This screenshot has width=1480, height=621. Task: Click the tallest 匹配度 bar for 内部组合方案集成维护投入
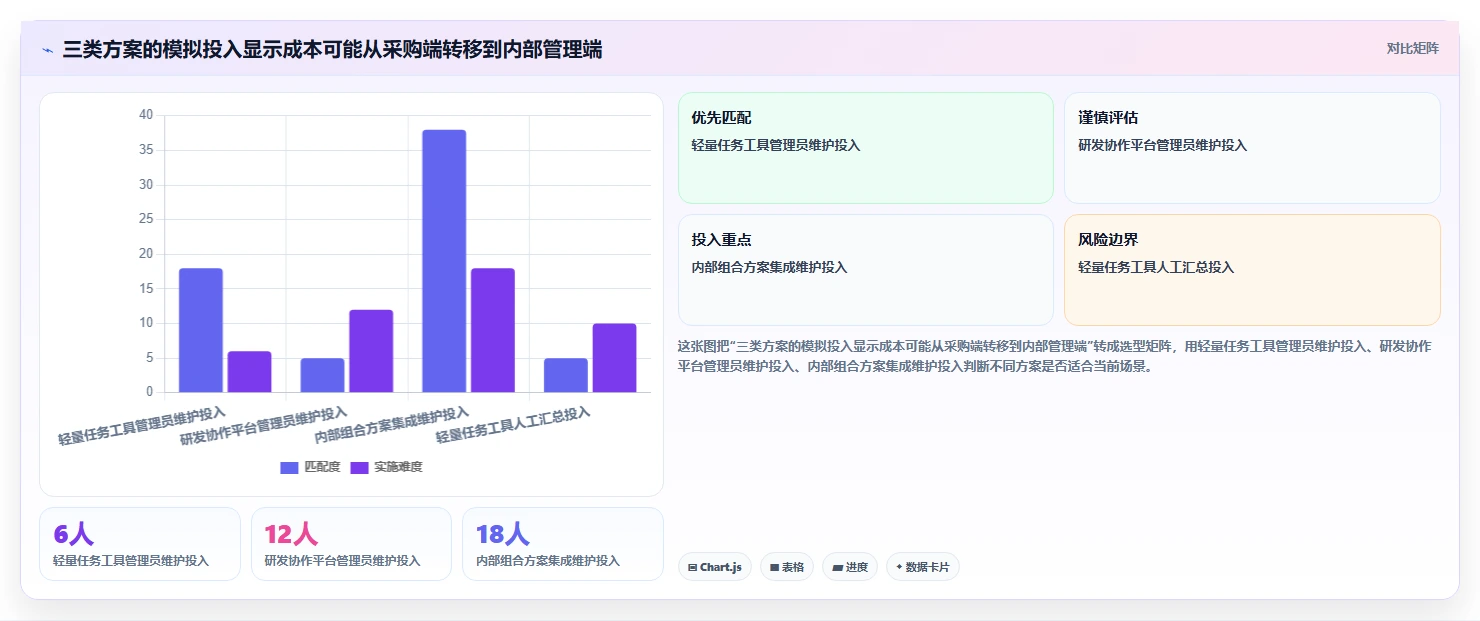coord(444,261)
